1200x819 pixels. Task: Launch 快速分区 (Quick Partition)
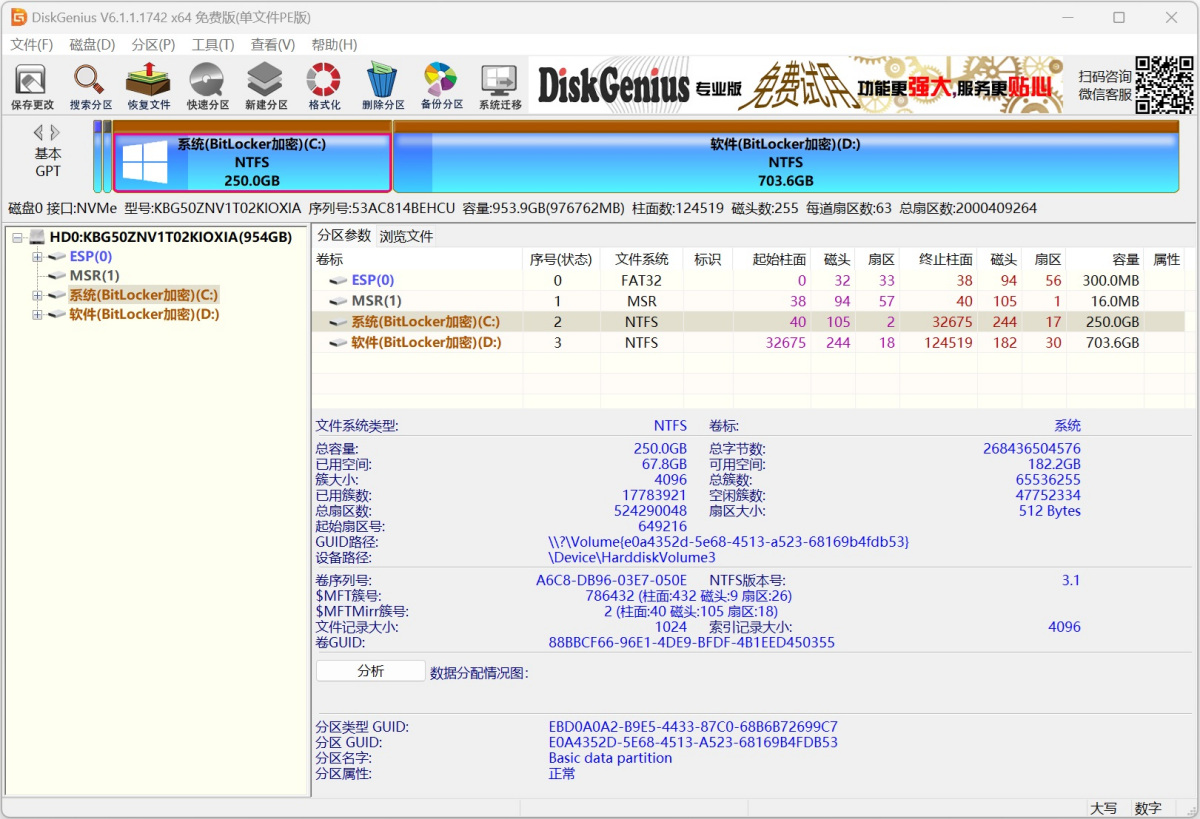click(207, 85)
